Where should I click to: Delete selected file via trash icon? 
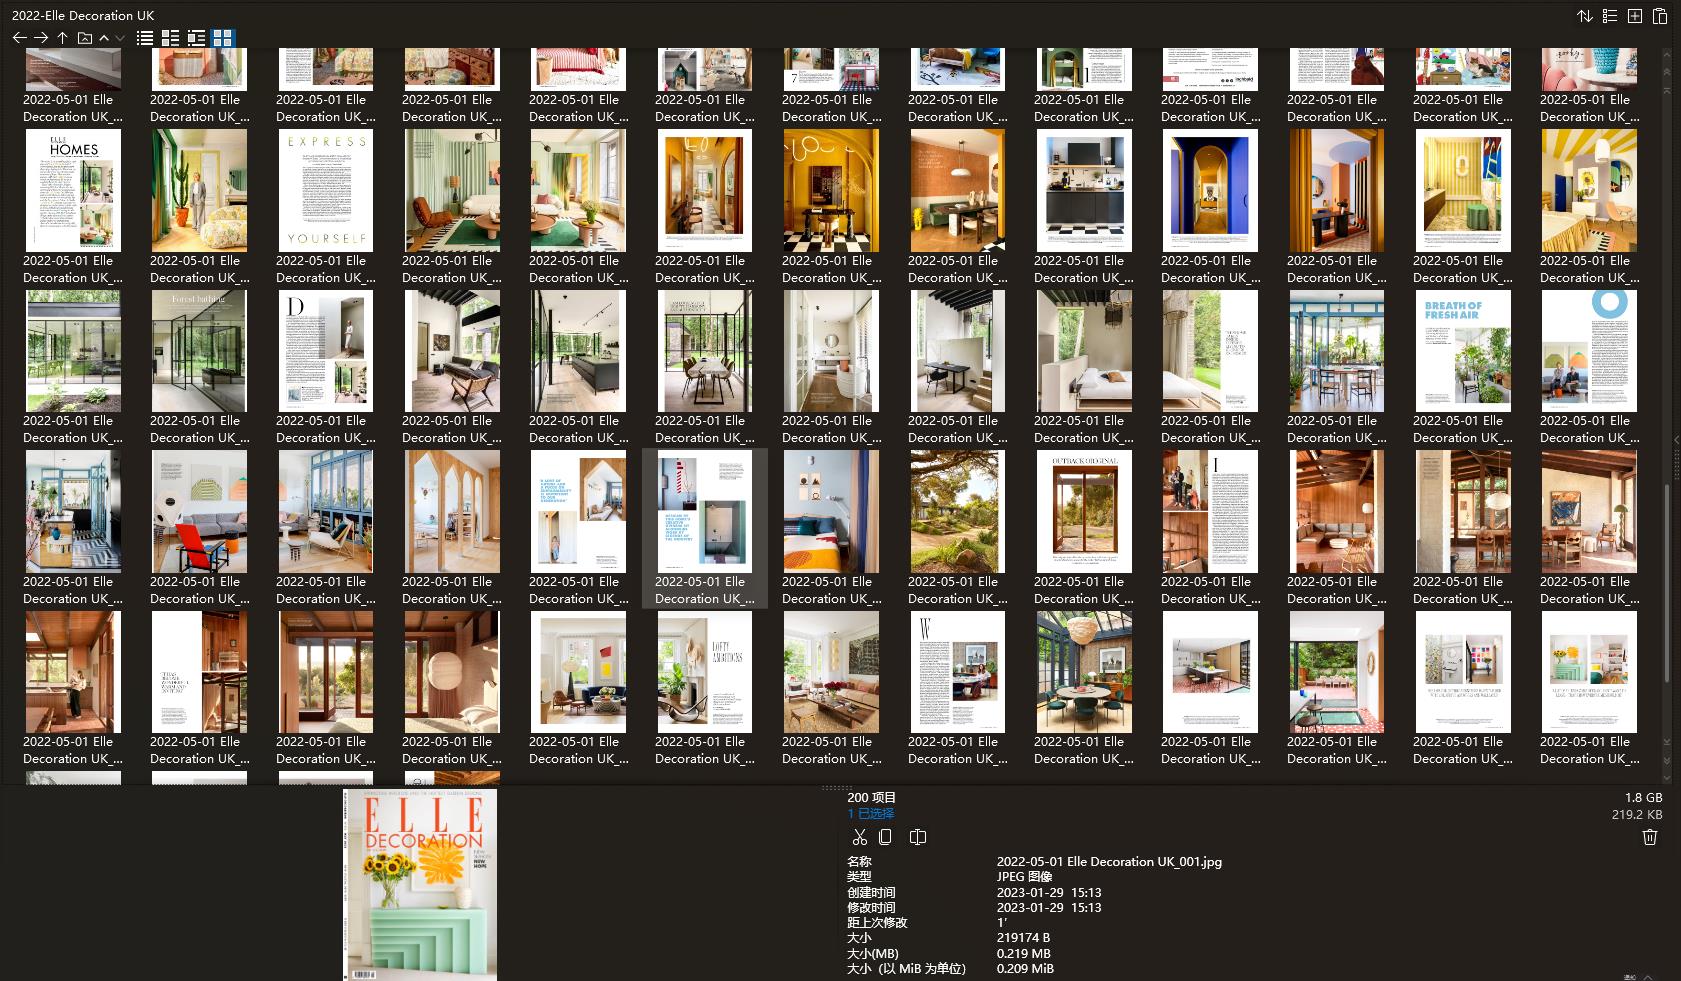[x=1651, y=836]
